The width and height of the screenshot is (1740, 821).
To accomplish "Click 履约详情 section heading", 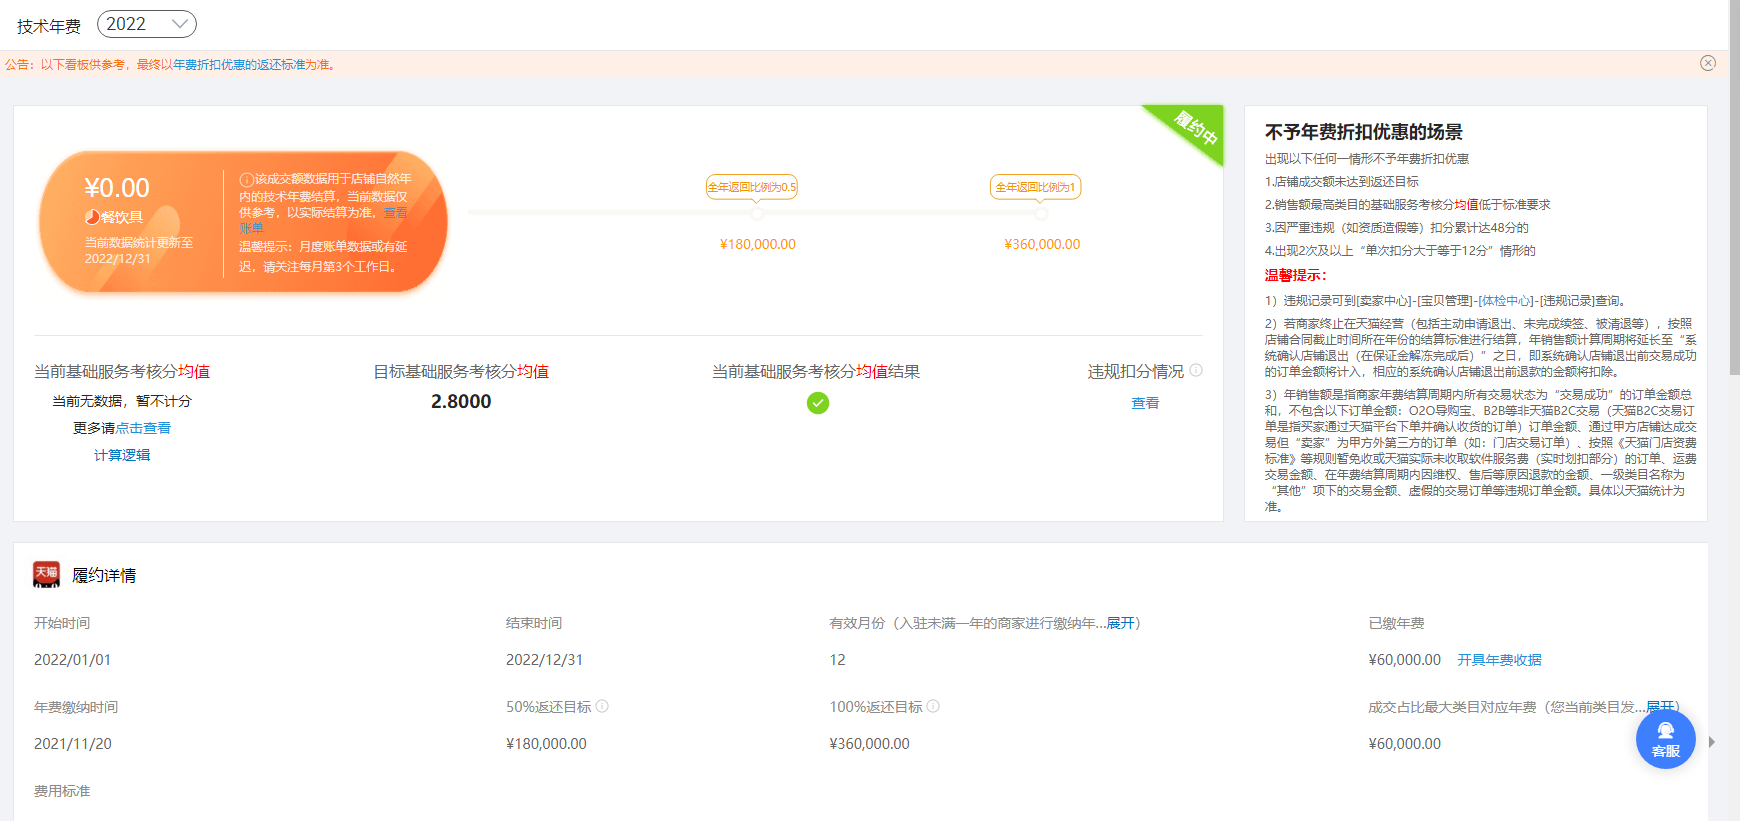I will (104, 576).
